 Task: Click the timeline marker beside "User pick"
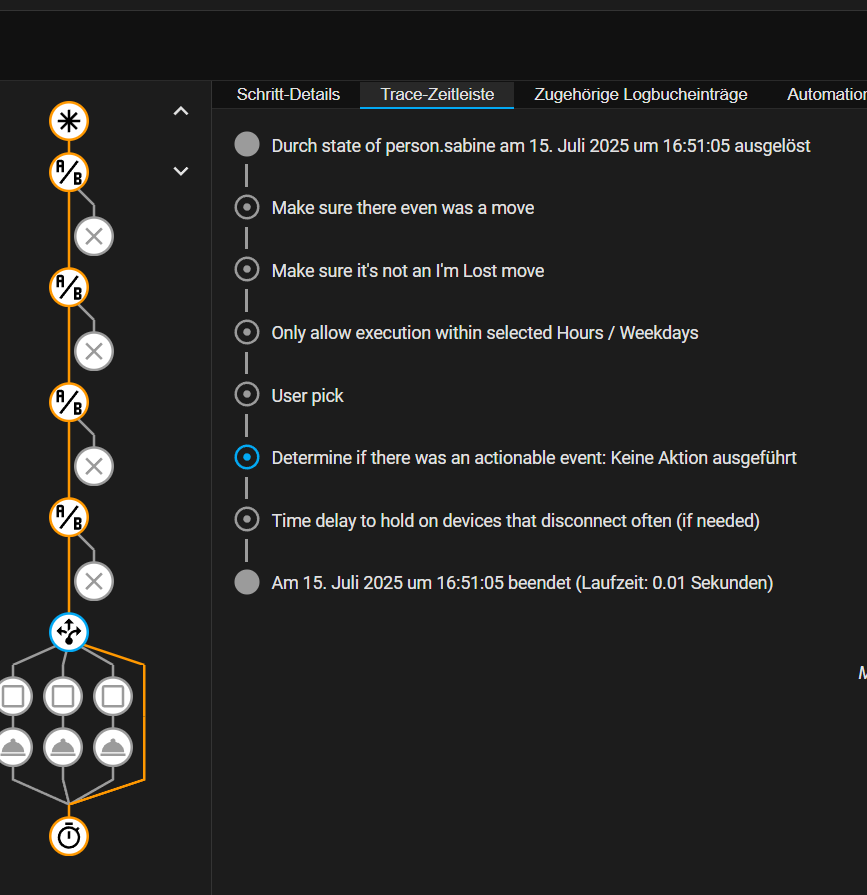(x=247, y=395)
